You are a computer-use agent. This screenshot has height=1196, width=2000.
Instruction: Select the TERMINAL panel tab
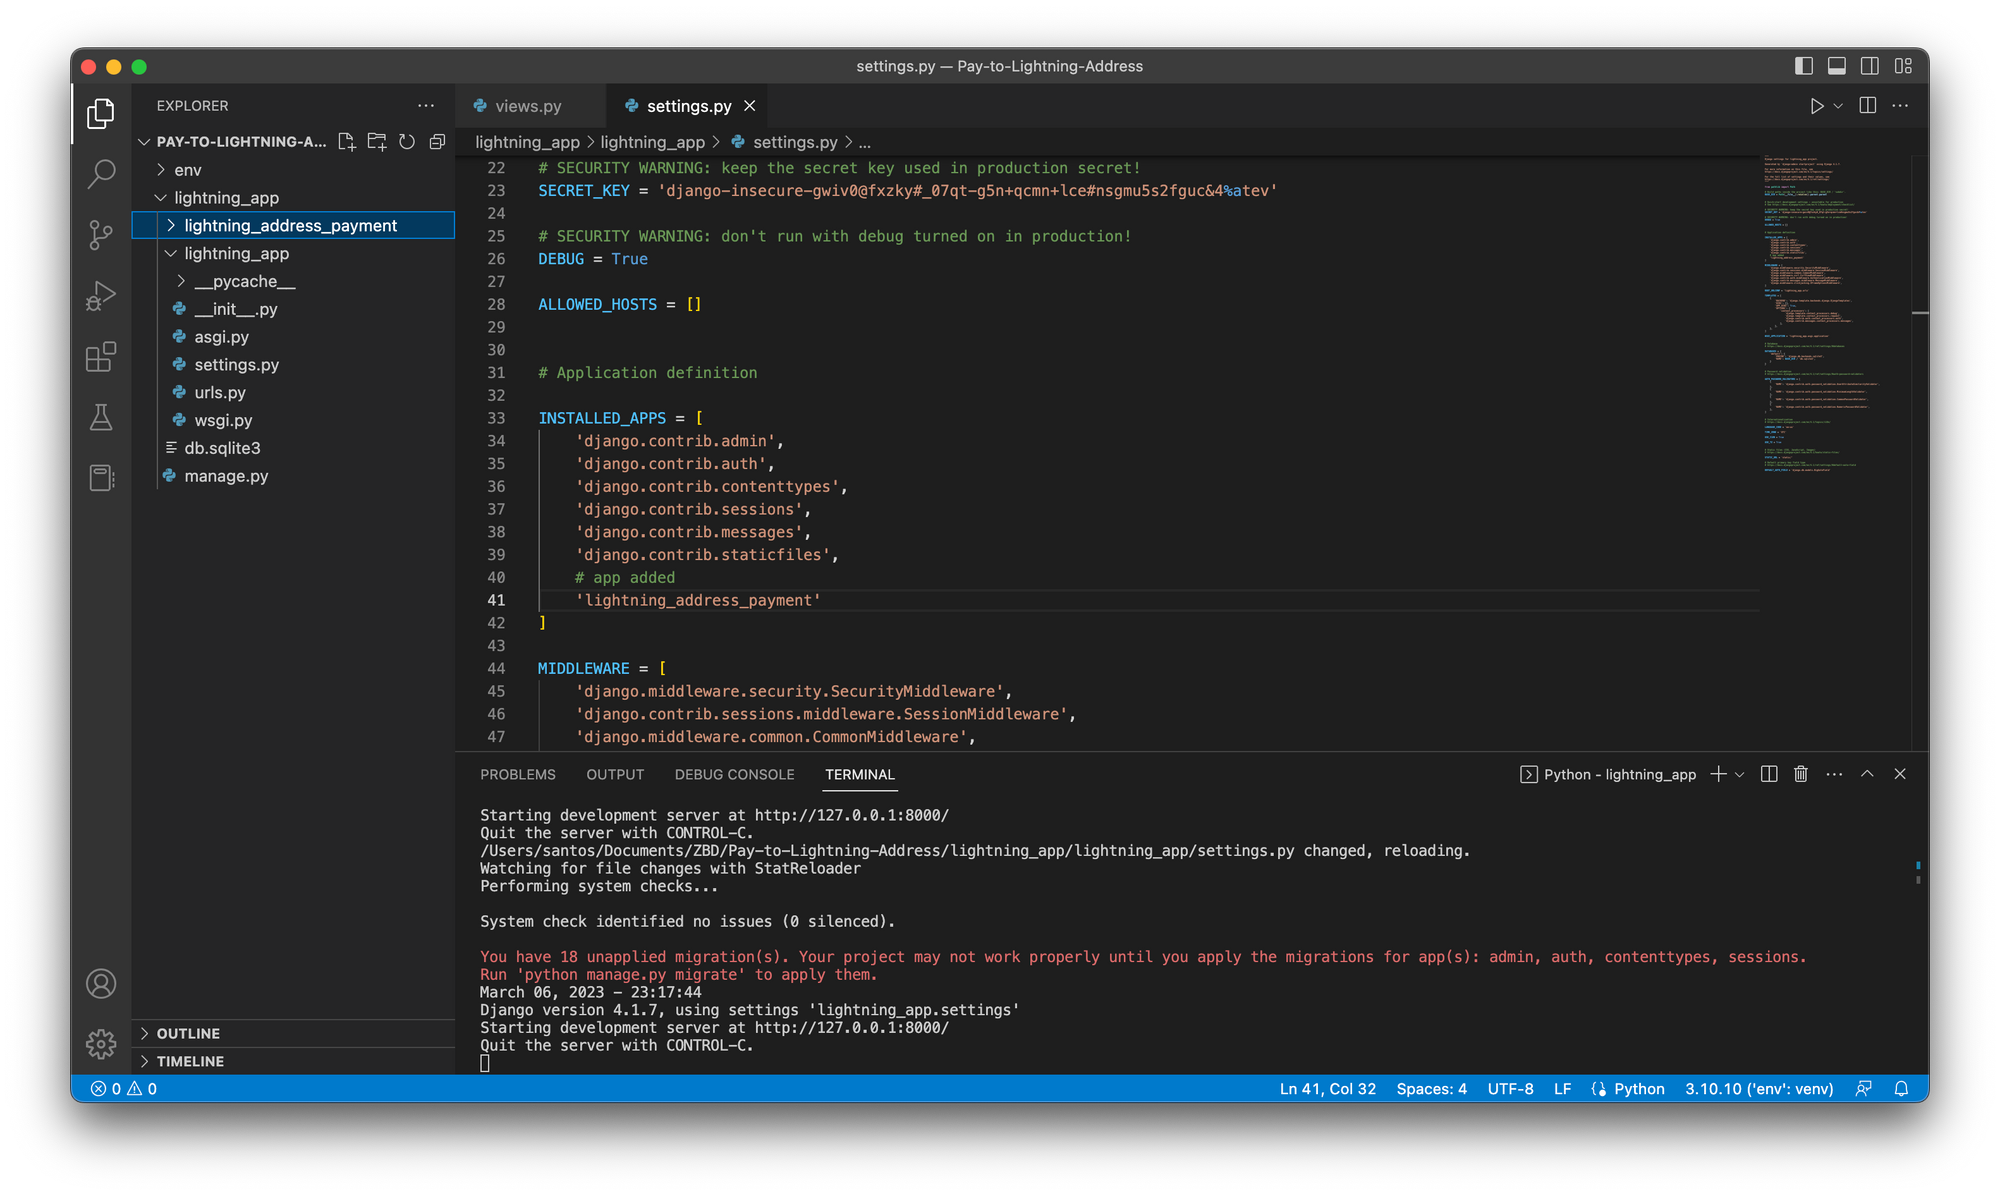860,774
